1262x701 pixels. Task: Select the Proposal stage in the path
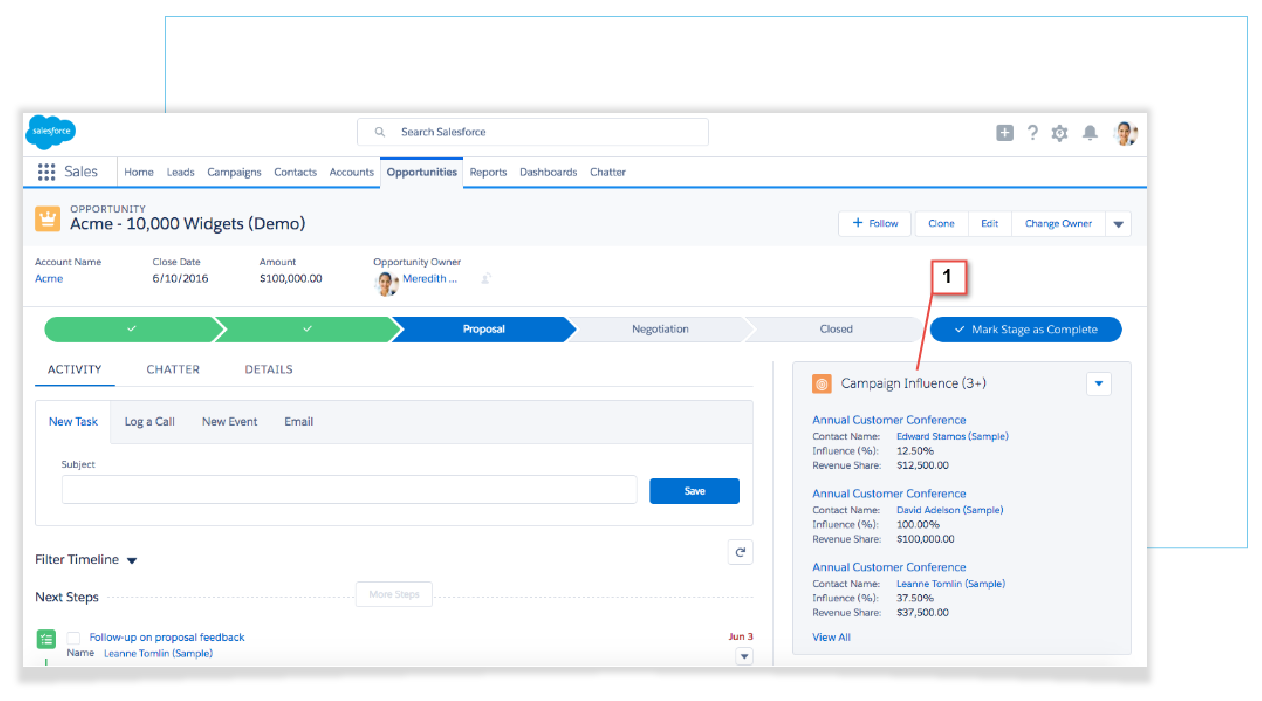484,329
